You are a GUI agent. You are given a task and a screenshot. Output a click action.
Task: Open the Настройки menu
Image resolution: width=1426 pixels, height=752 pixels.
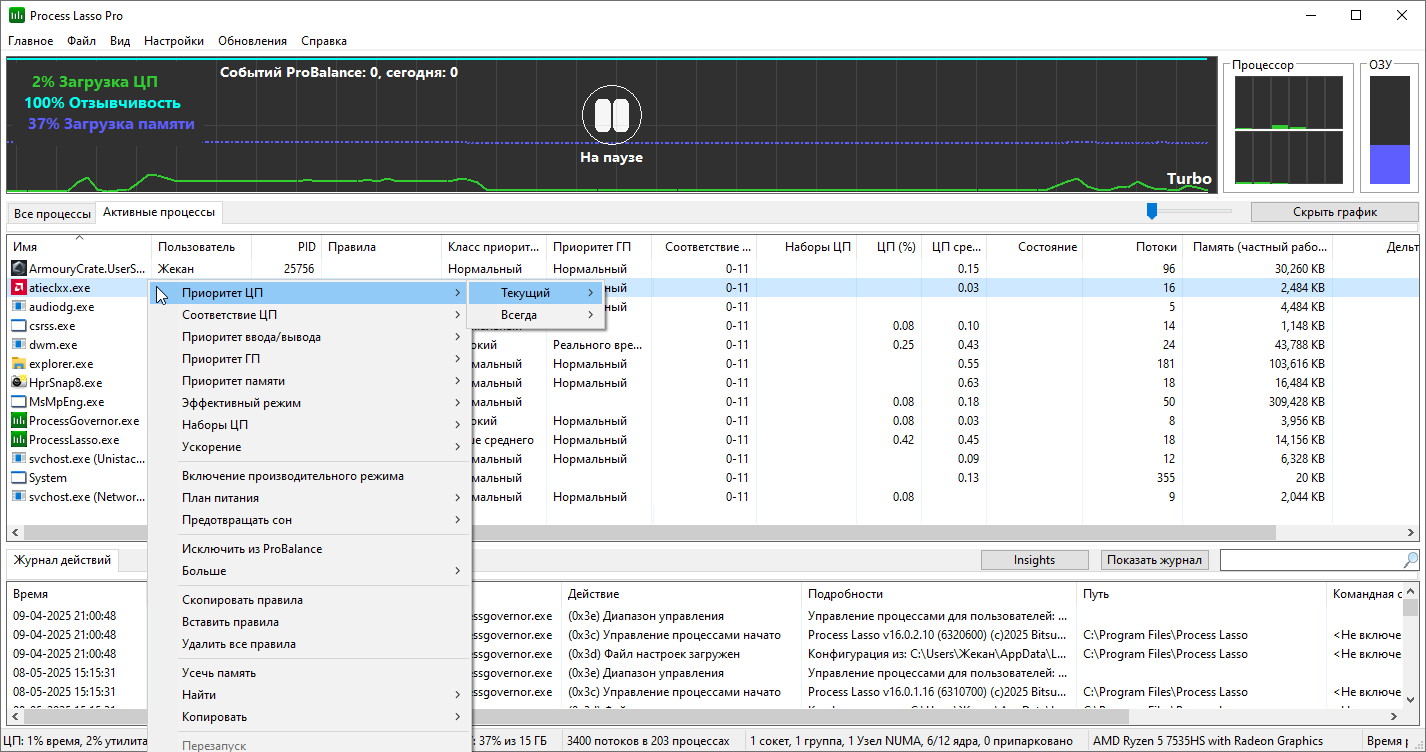[x=174, y=41]
